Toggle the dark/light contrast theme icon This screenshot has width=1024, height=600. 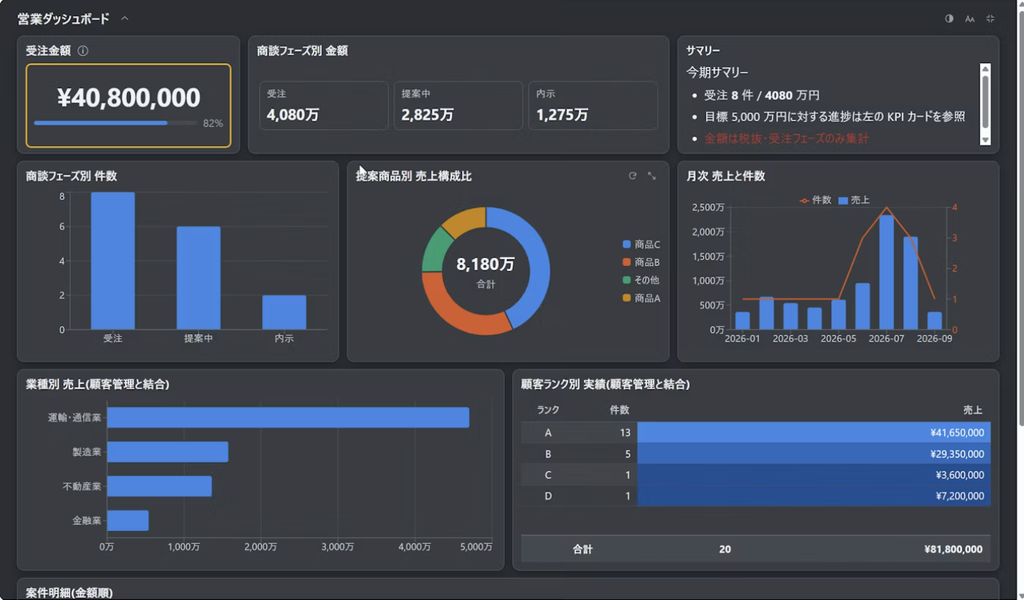(x=949, y=19)
